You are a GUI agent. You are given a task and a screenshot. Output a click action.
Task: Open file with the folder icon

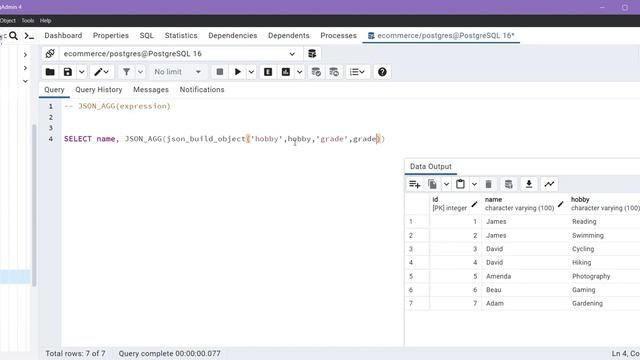click(50, 72)
